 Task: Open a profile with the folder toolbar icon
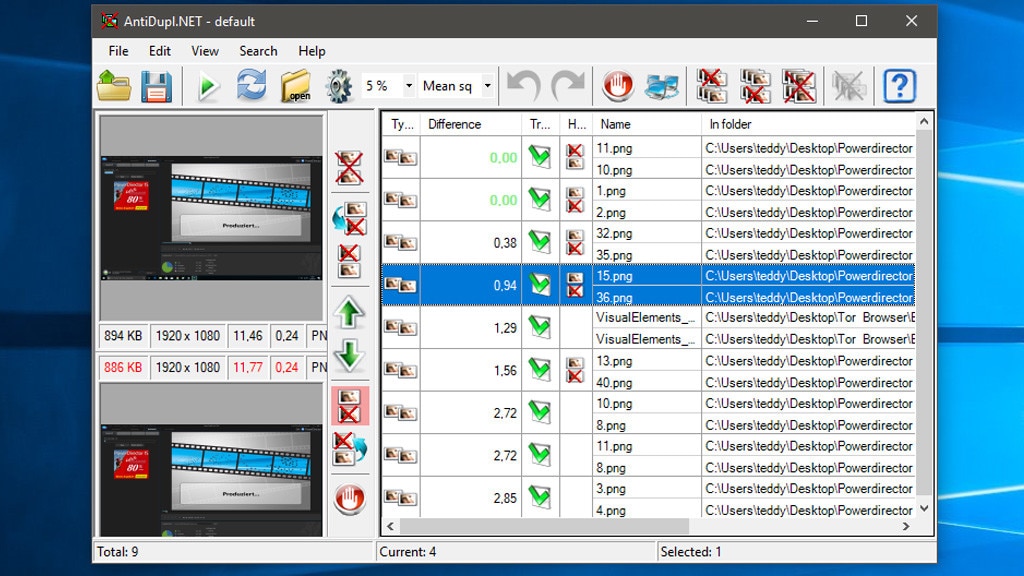point(114,86)
